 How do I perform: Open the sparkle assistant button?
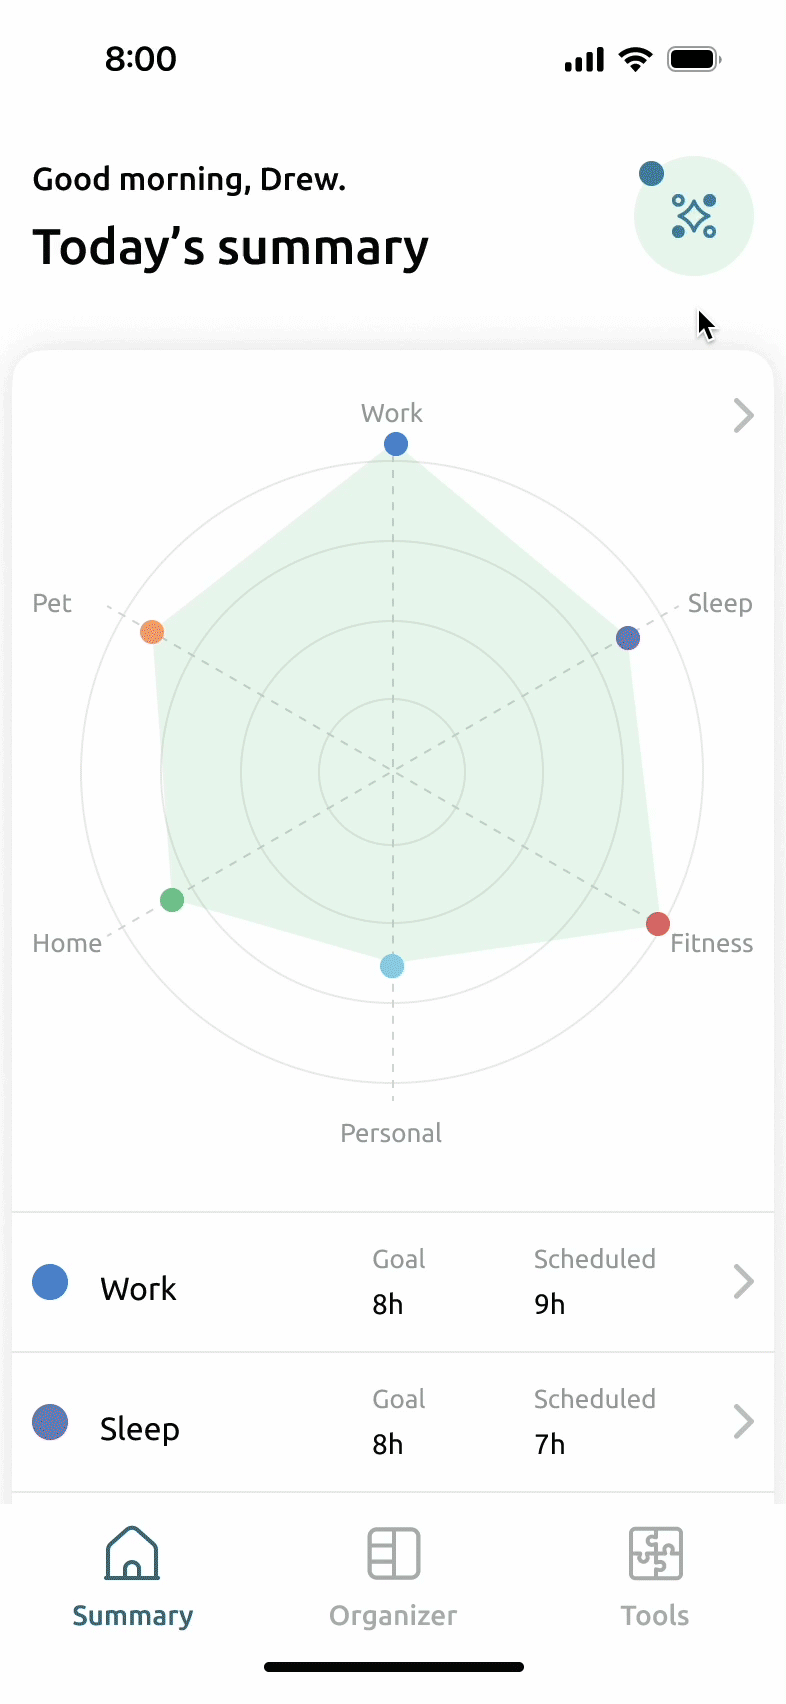click(693, 216)
